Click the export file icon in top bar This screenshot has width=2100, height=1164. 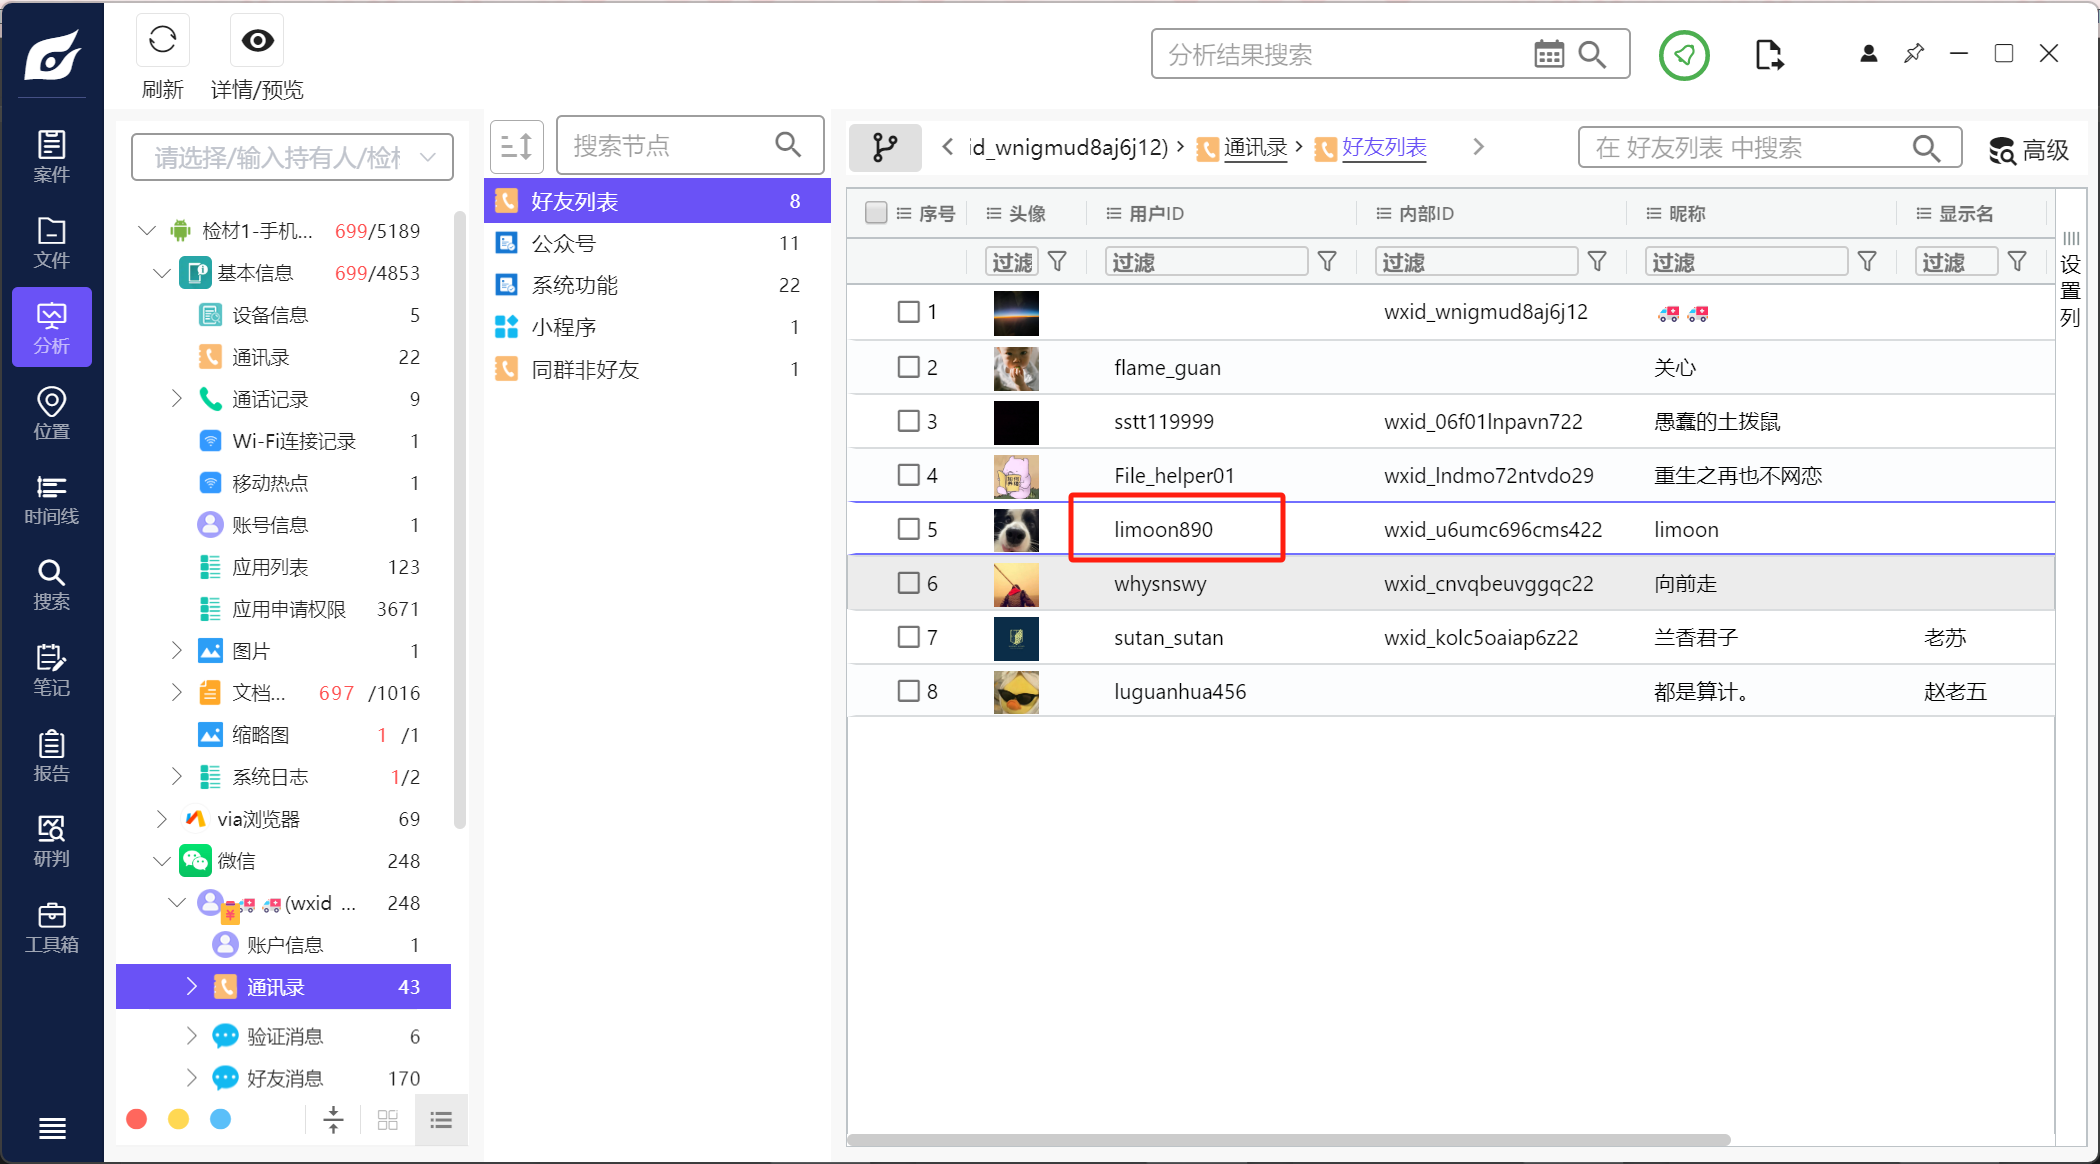1768,54
